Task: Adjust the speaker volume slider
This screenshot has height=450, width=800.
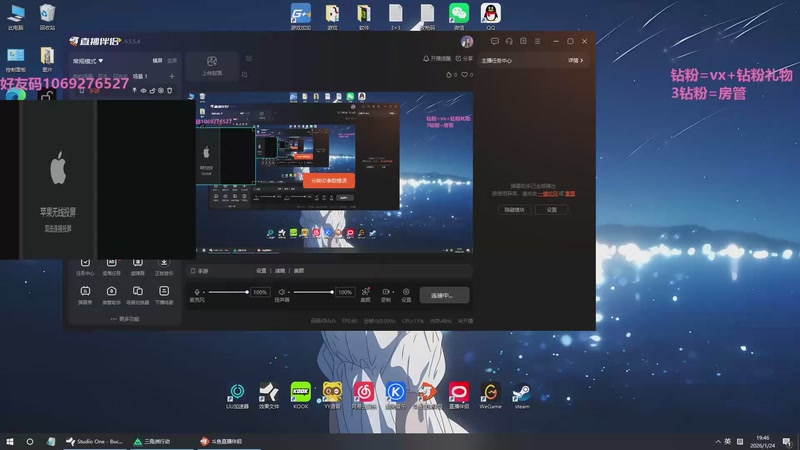Action: pos(313,292)
